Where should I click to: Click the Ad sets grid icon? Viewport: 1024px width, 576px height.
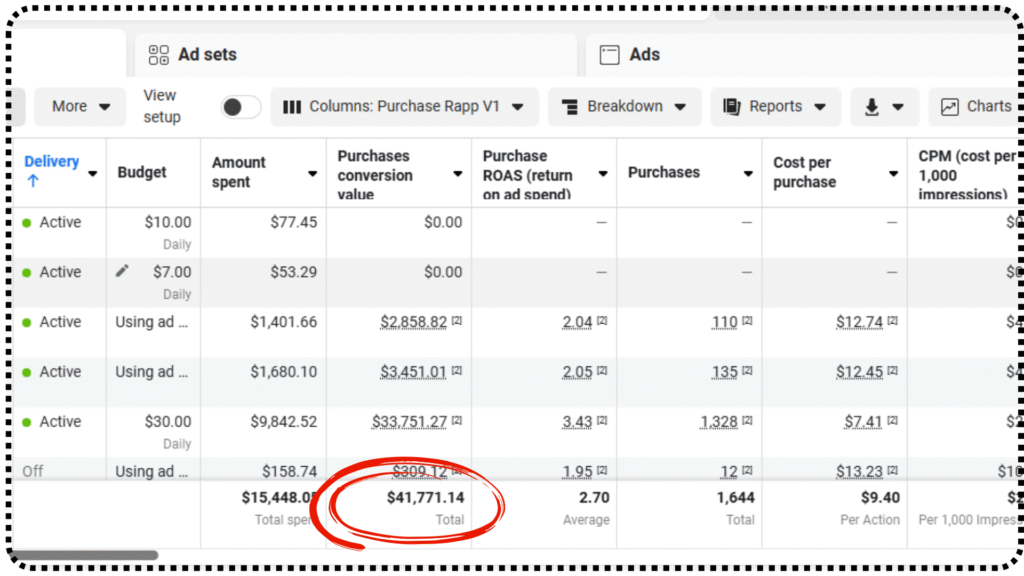click(158, 55)
